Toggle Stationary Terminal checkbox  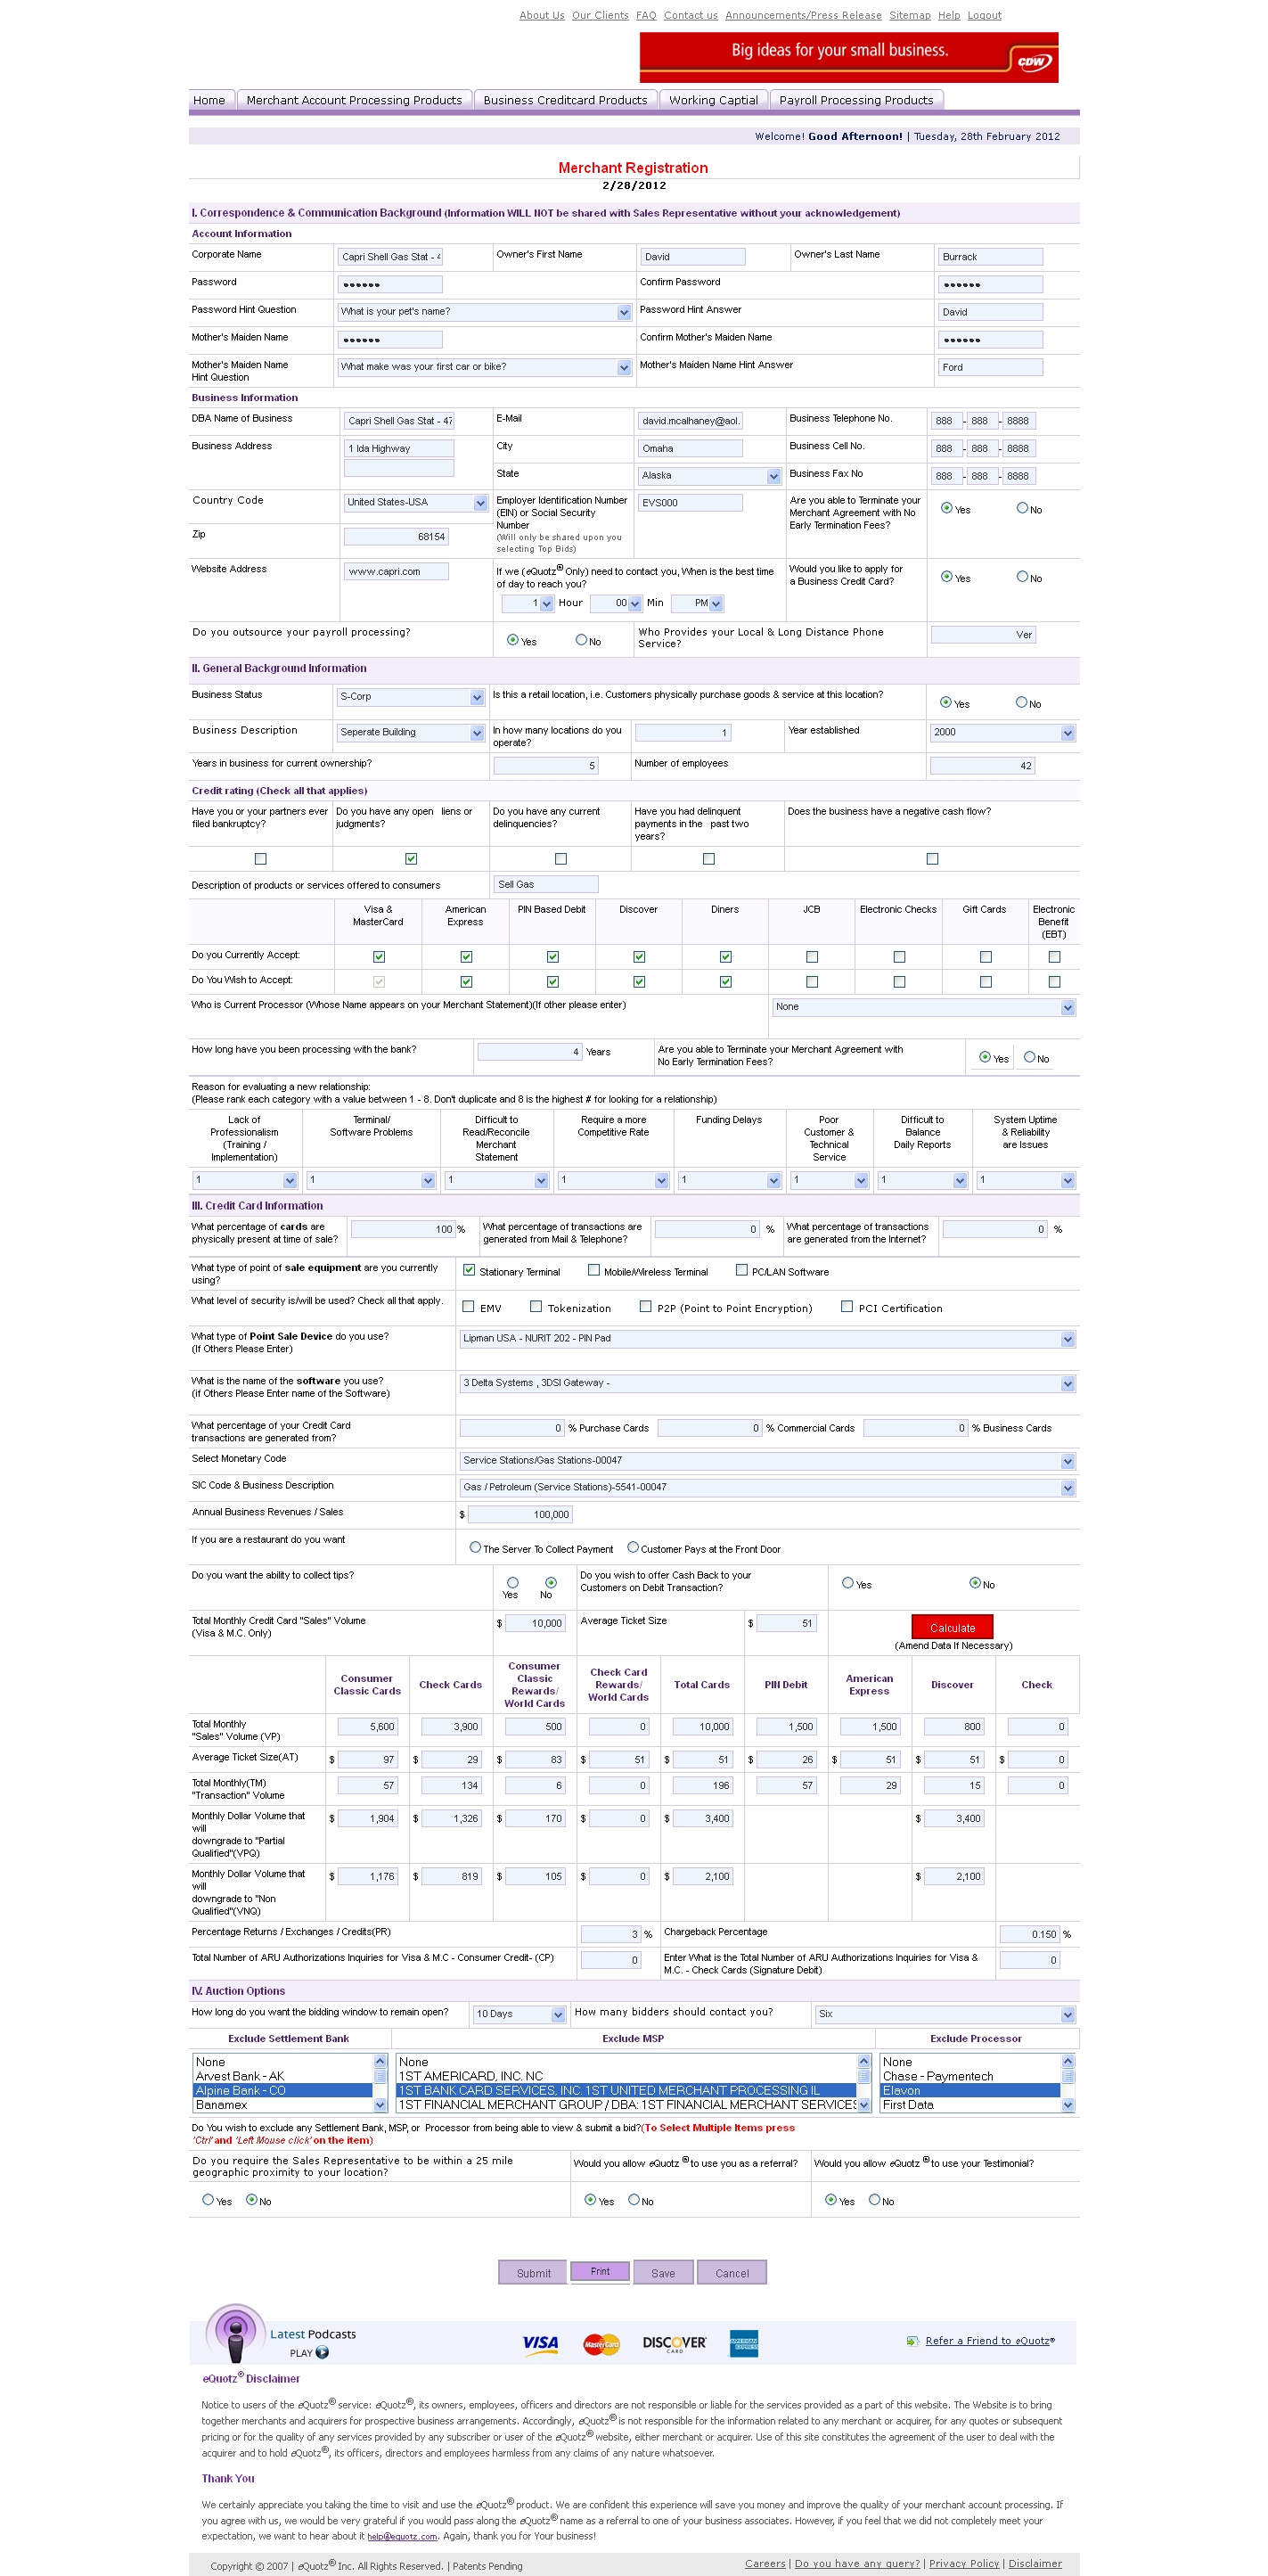coord(469,1270)
